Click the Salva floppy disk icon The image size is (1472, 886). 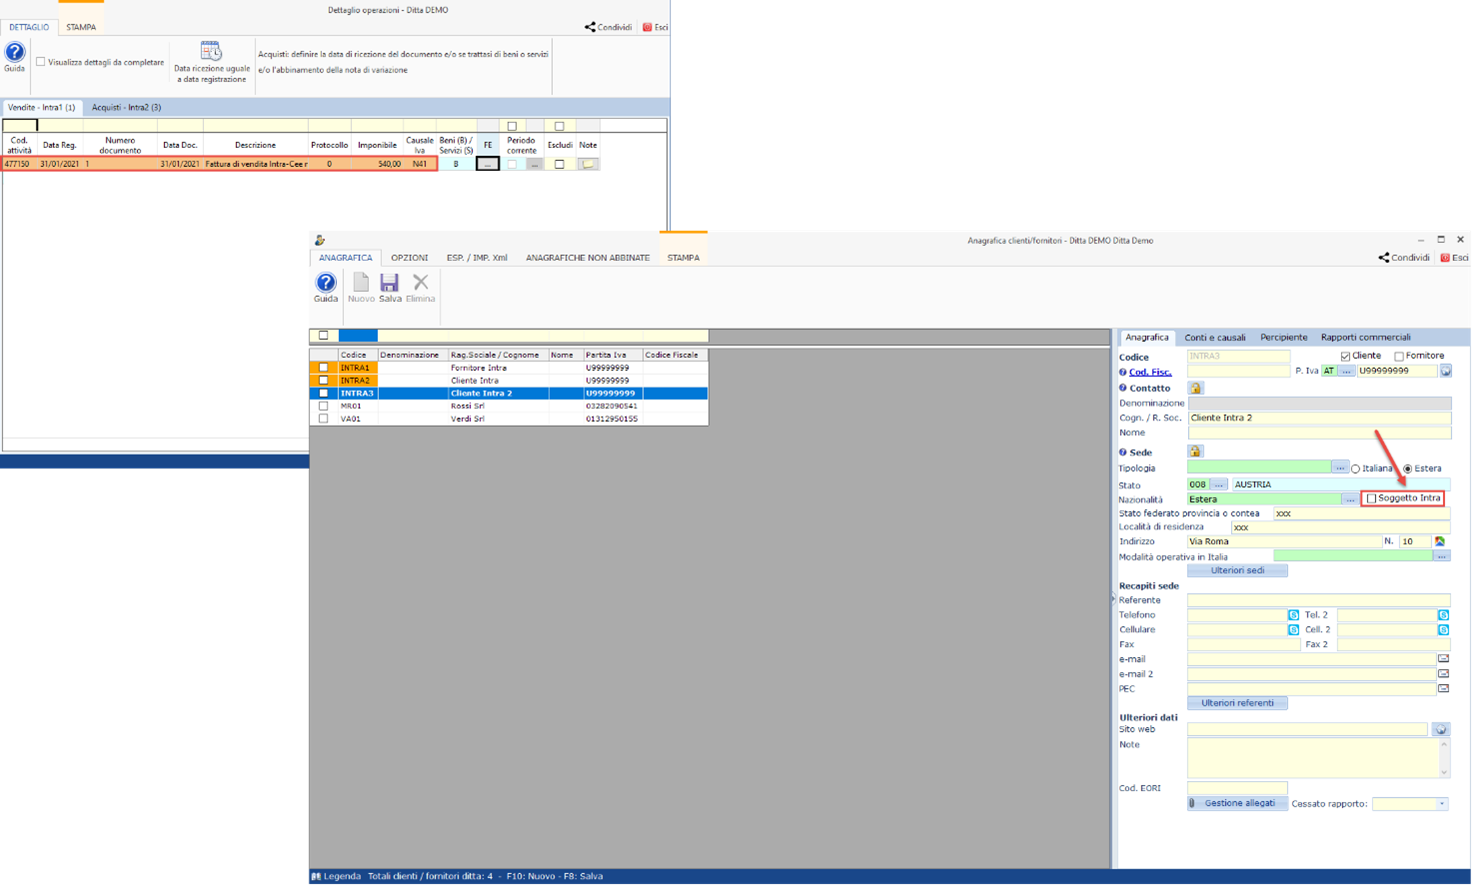click(x=389, y=284)
